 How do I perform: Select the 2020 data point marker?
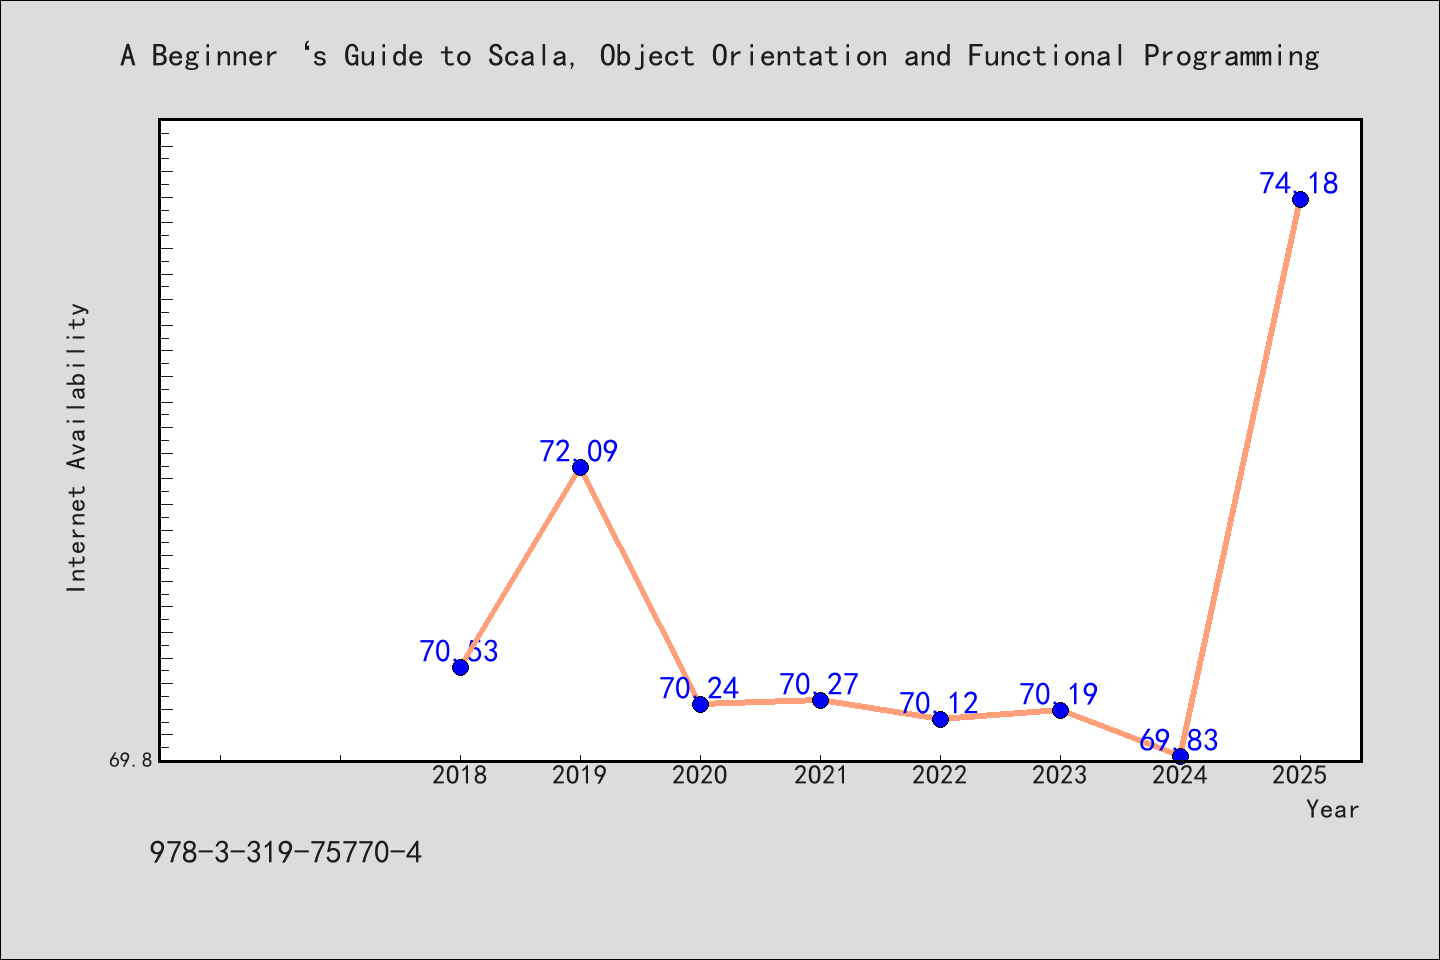700,704
